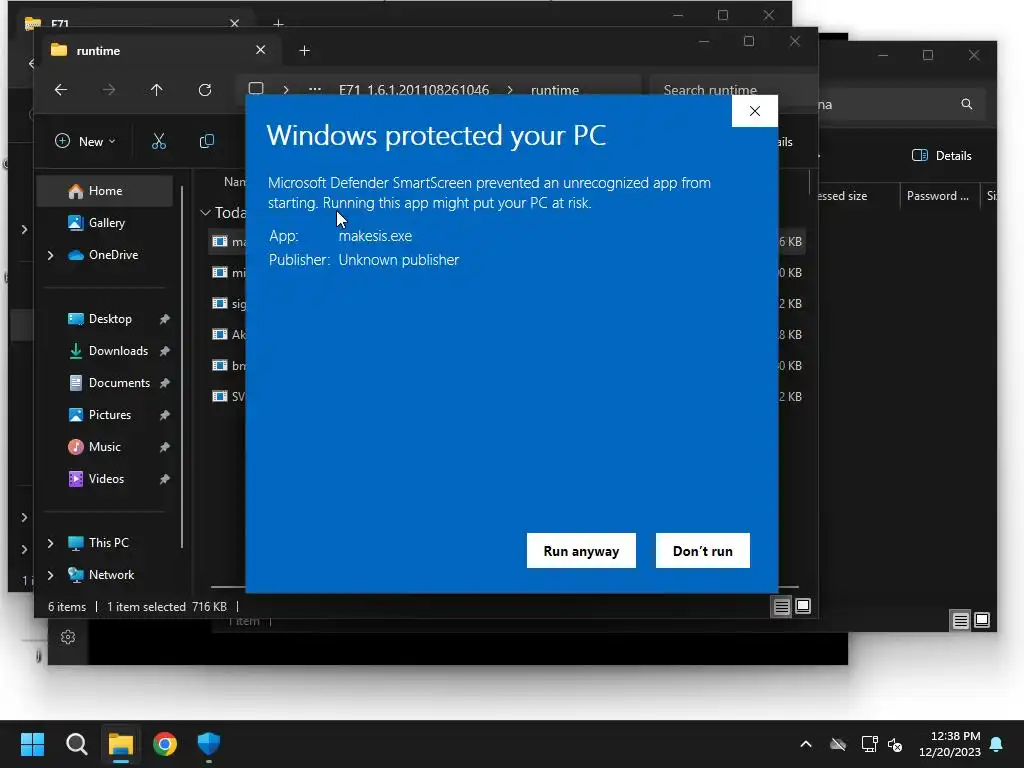Go up one folder level in runtime window
This screenshot has width=1024, height=768.
[156, 89]
